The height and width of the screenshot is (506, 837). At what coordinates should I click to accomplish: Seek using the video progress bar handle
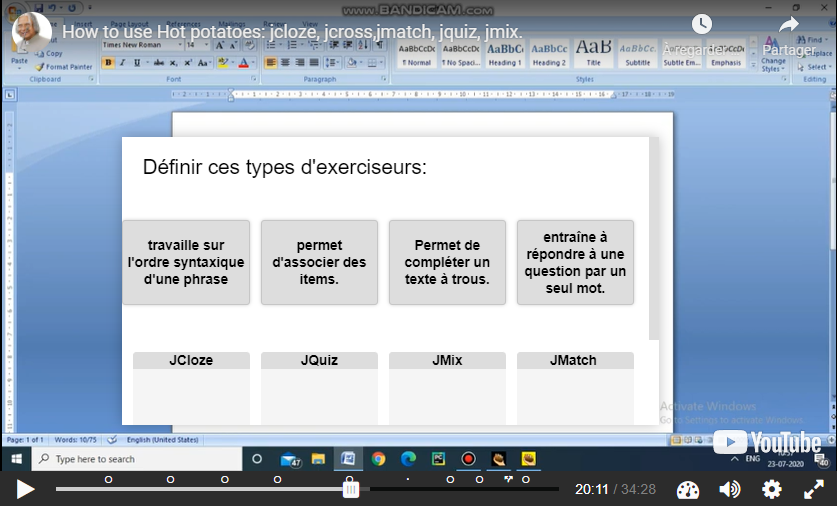pyautogui.click(x=350, y=488)
